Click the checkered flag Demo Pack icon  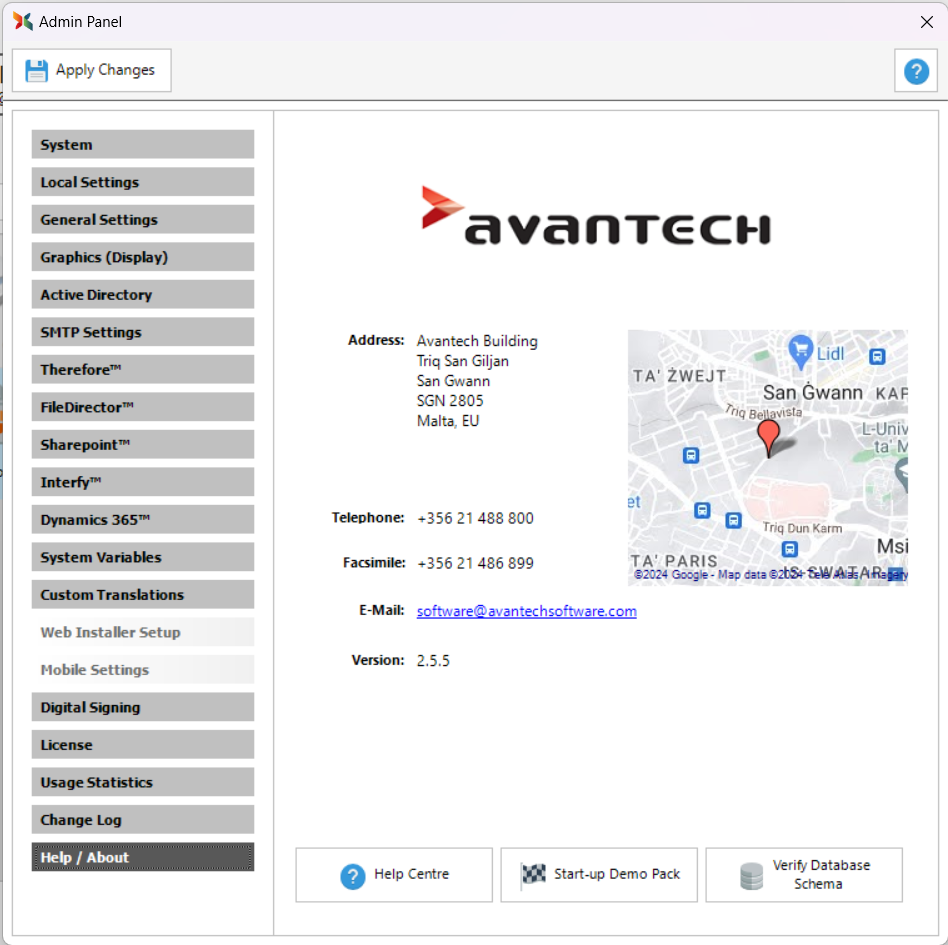click(533, 875)
